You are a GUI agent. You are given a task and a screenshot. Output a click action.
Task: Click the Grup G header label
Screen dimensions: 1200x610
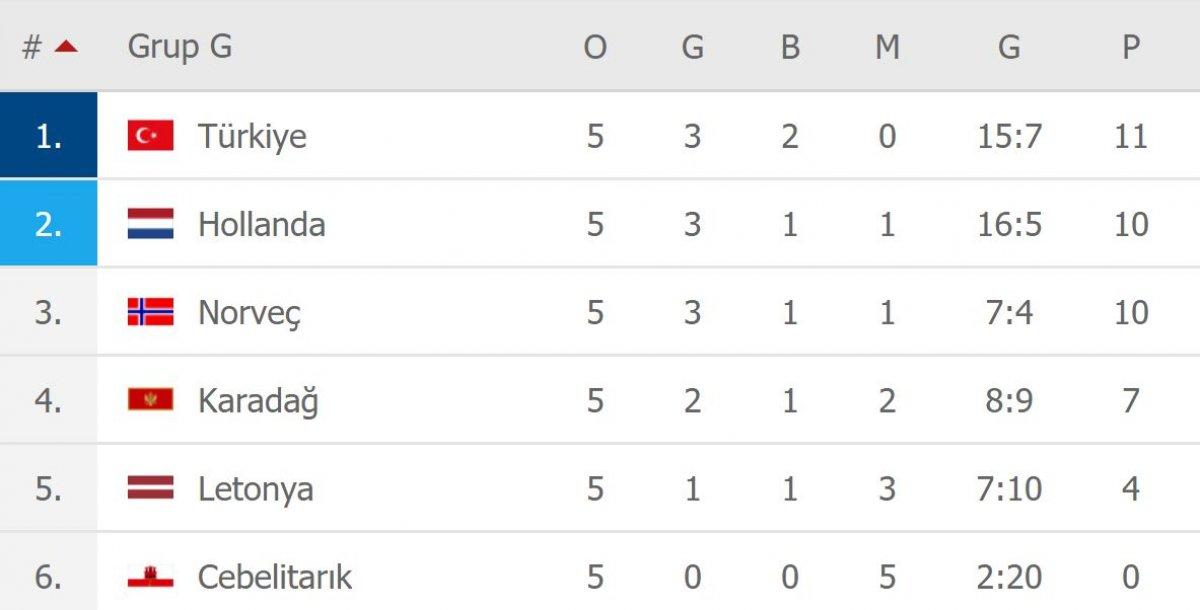pos(180,45)
